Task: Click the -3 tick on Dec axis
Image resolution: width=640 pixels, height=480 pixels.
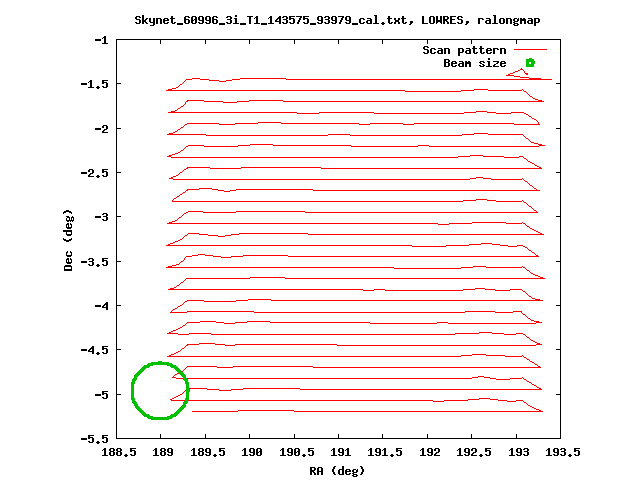Action: [x=100, y=217]
